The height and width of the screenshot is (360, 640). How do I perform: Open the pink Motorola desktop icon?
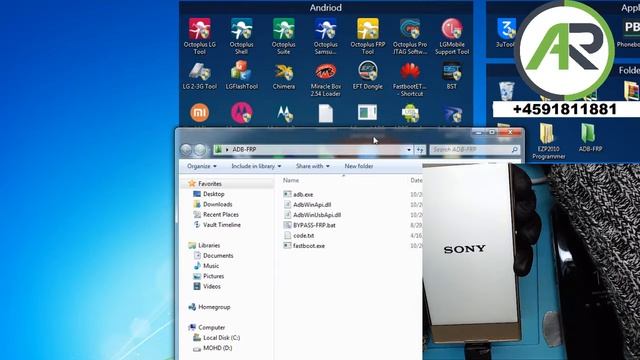coord(242,113)
